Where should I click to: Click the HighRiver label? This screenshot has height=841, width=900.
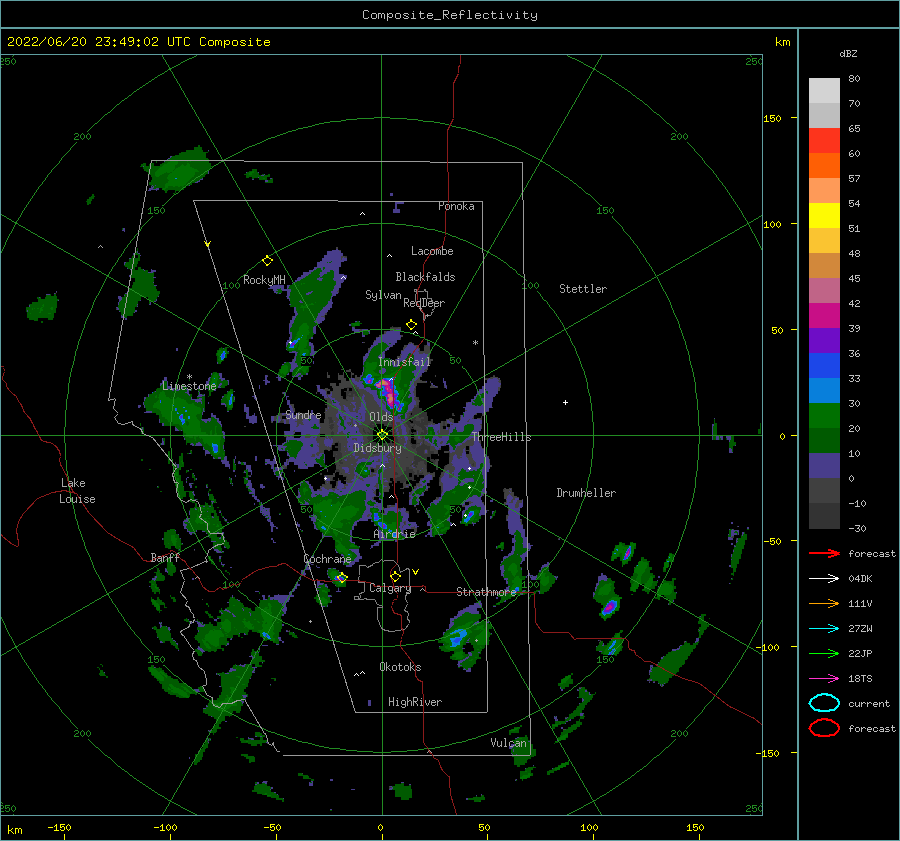pos(414,702)
